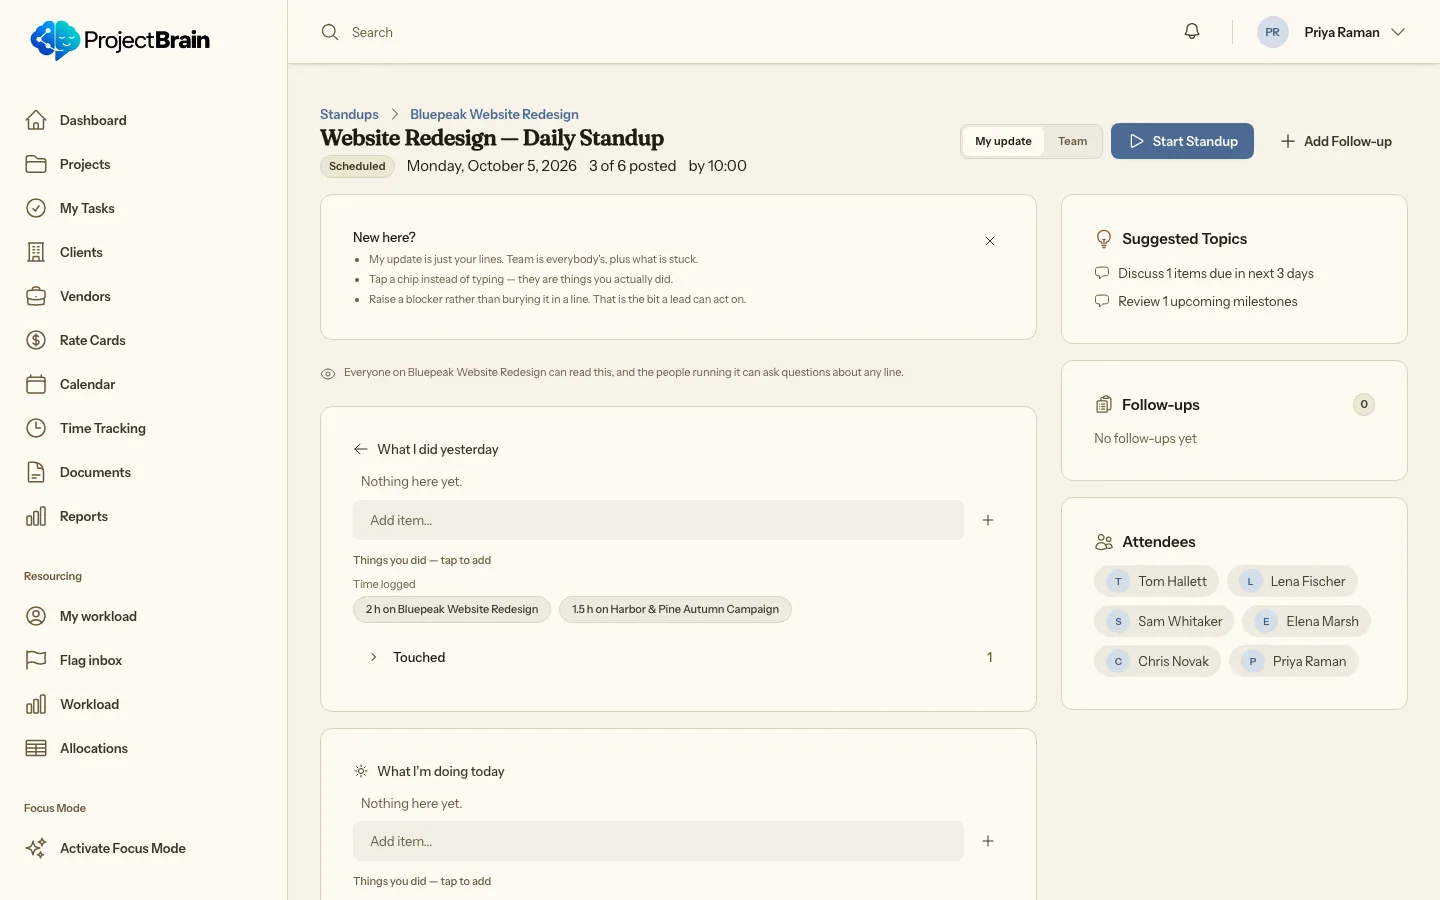Click today's Add item field
This screenshot has width=1440, height=900.
[658, 841]
